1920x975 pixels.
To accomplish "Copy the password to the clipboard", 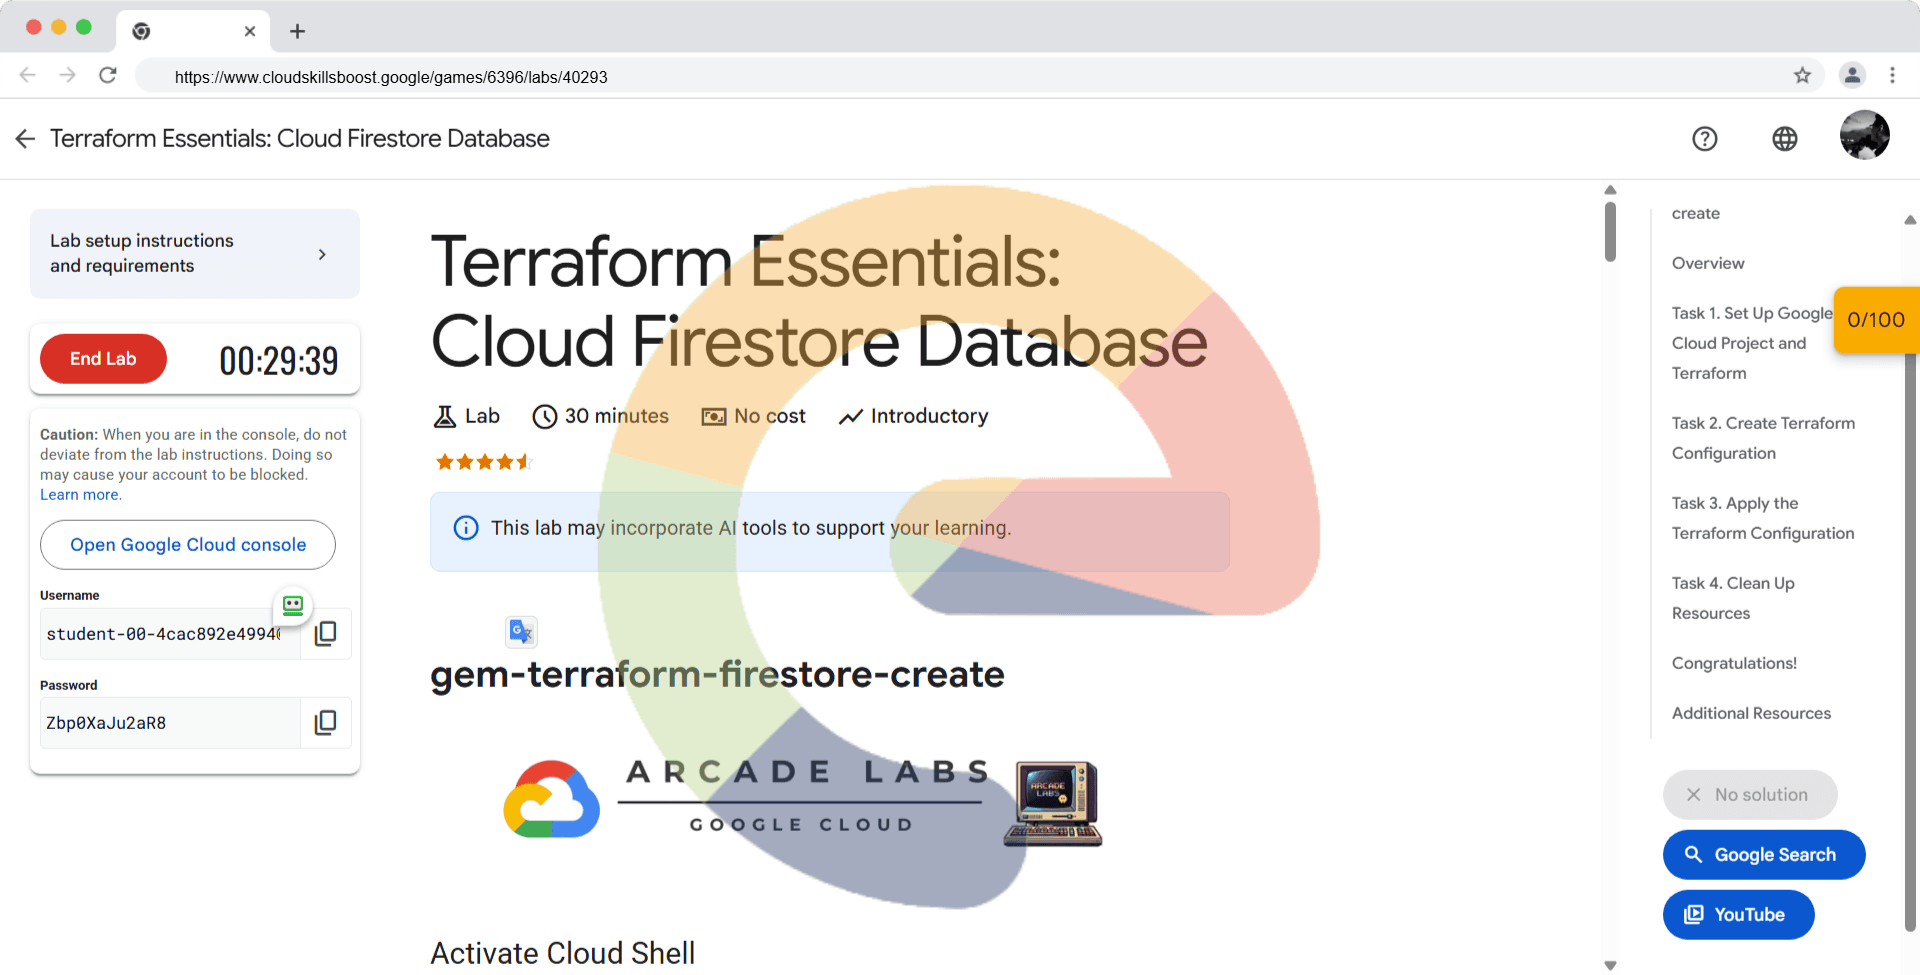I will pyautogui.click(x=326, y=723).
